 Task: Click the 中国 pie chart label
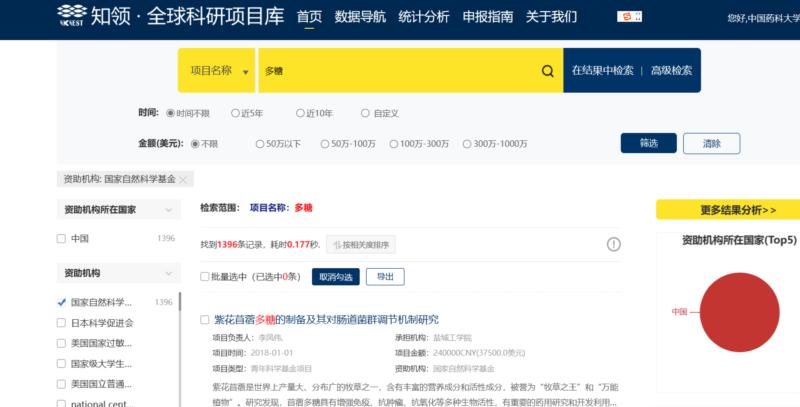tap(679, 312)
